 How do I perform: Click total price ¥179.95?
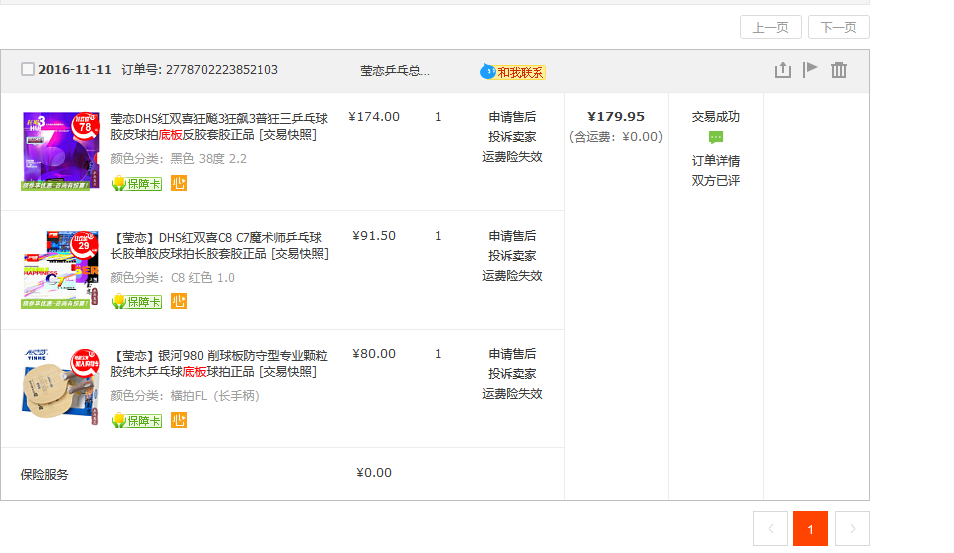[616, 117]
